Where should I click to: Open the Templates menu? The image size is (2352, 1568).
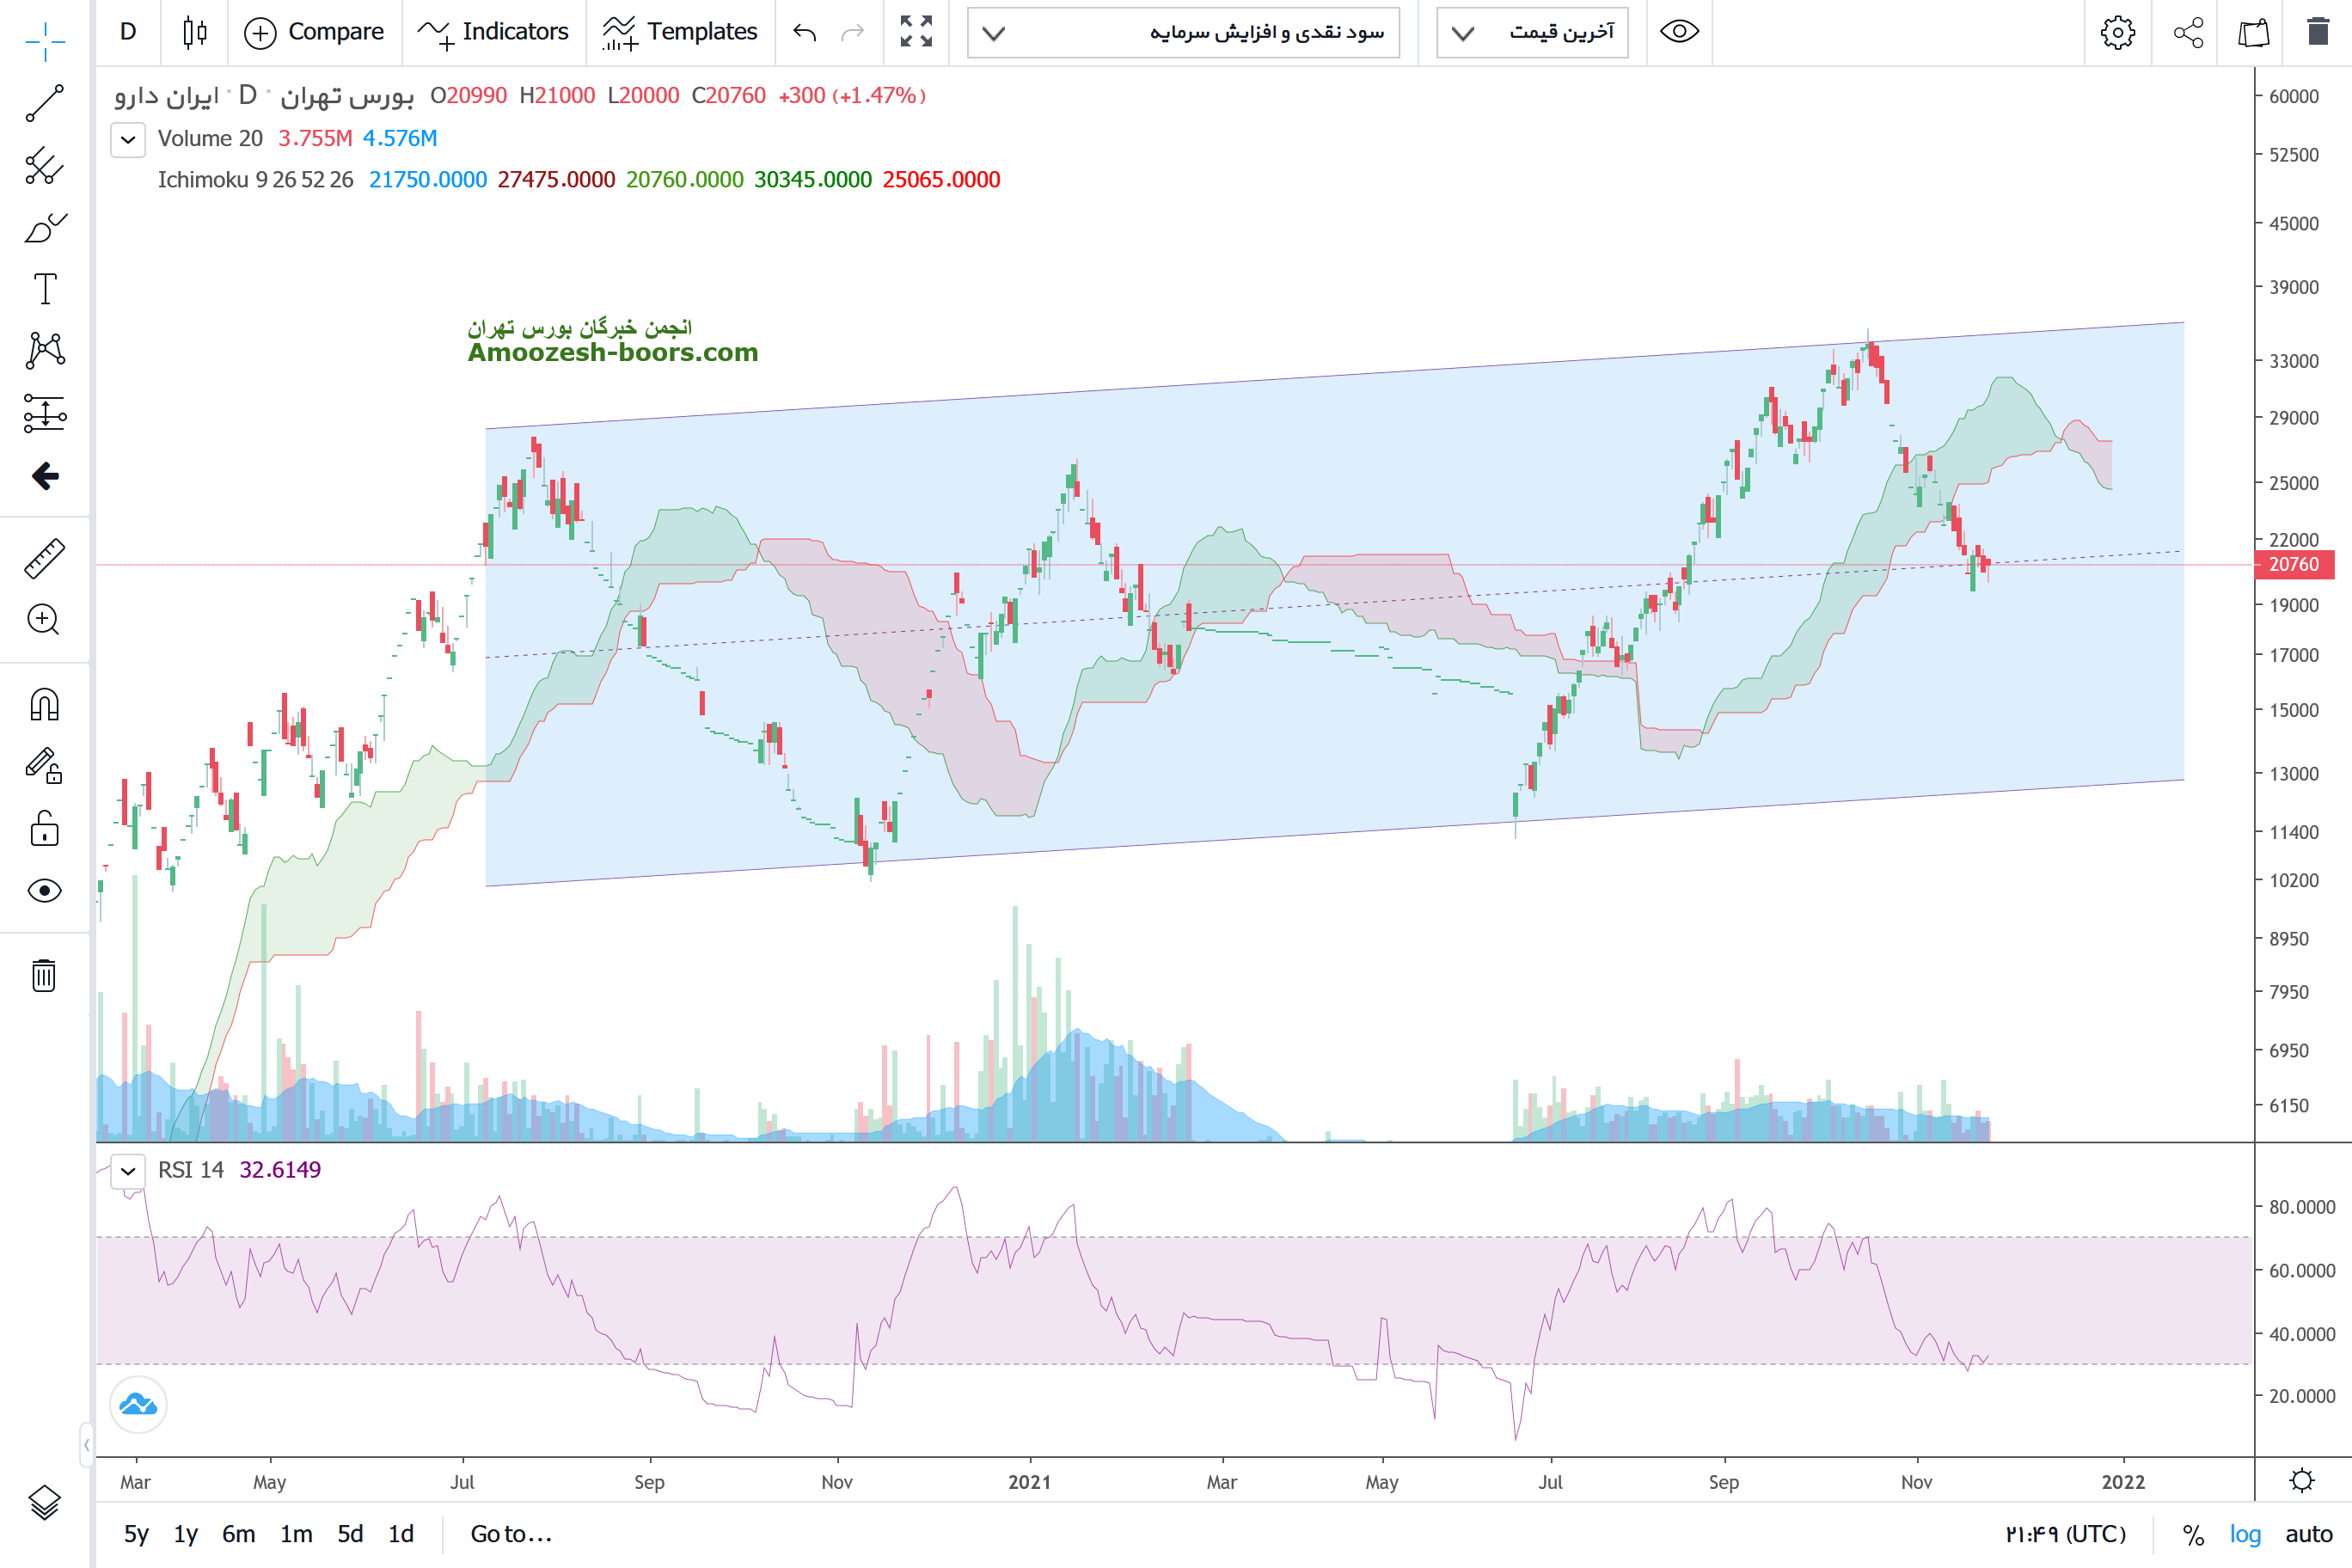(680, 32)
